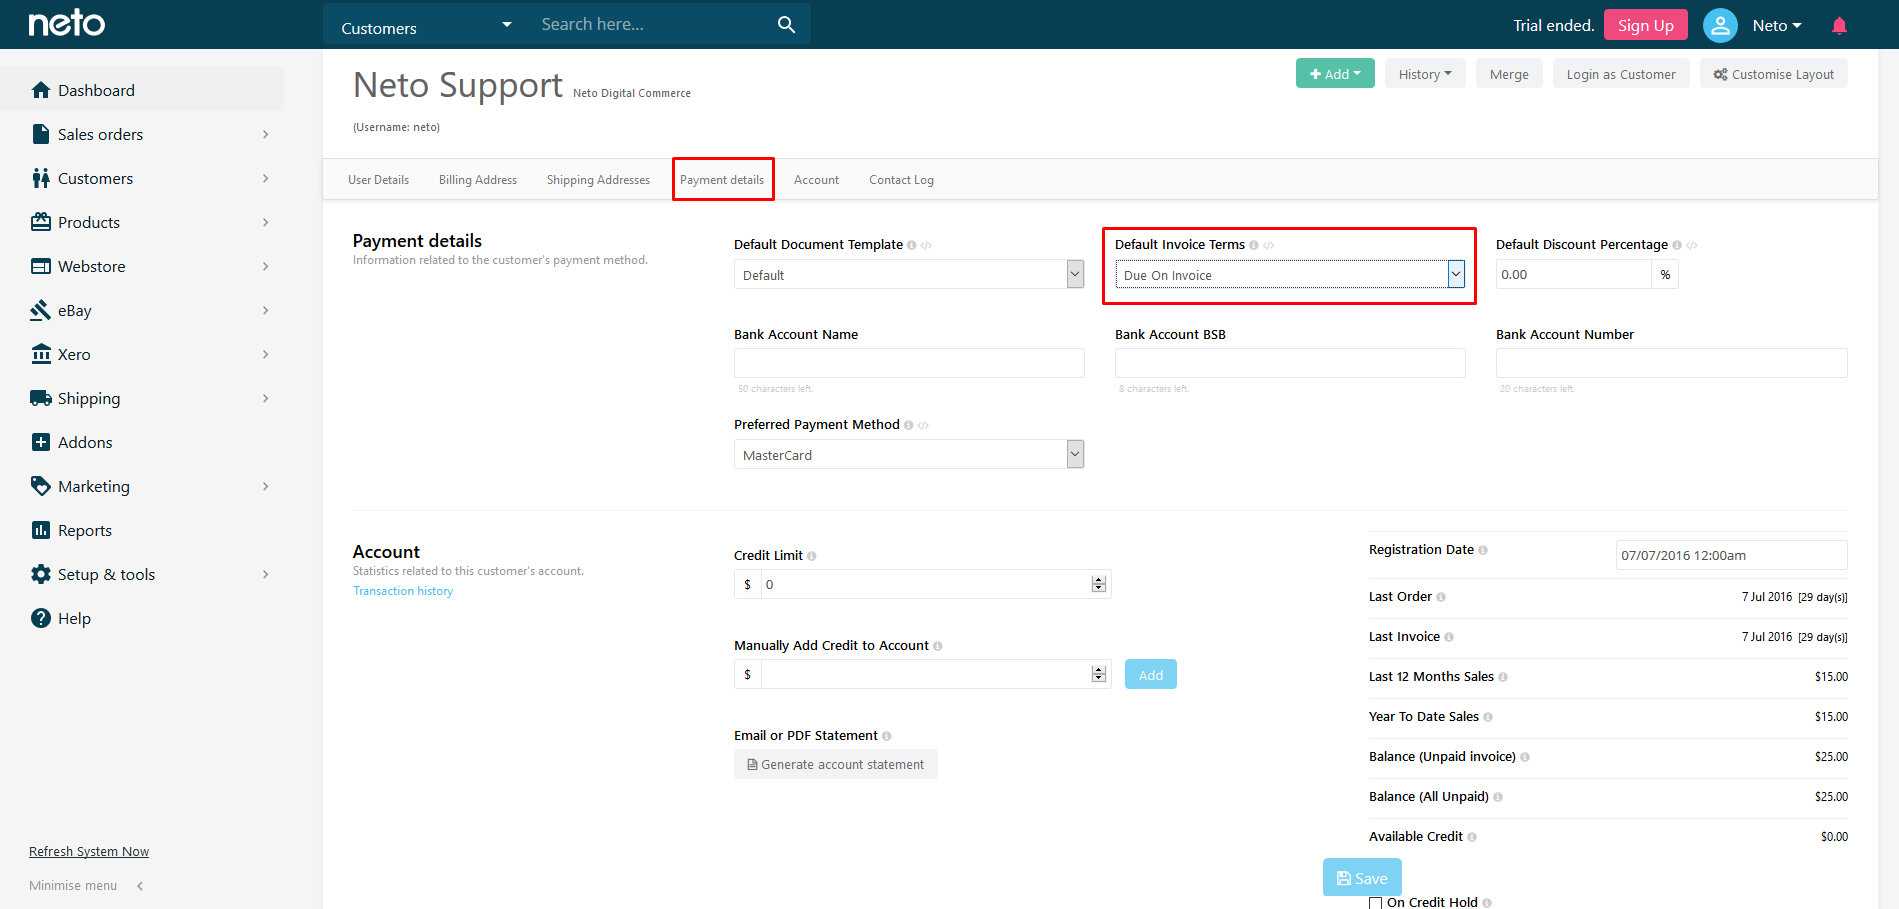This screenshot has height=909, width=1899.
Task: Click the Addons plus icon
Action: [x=41, y=442]
